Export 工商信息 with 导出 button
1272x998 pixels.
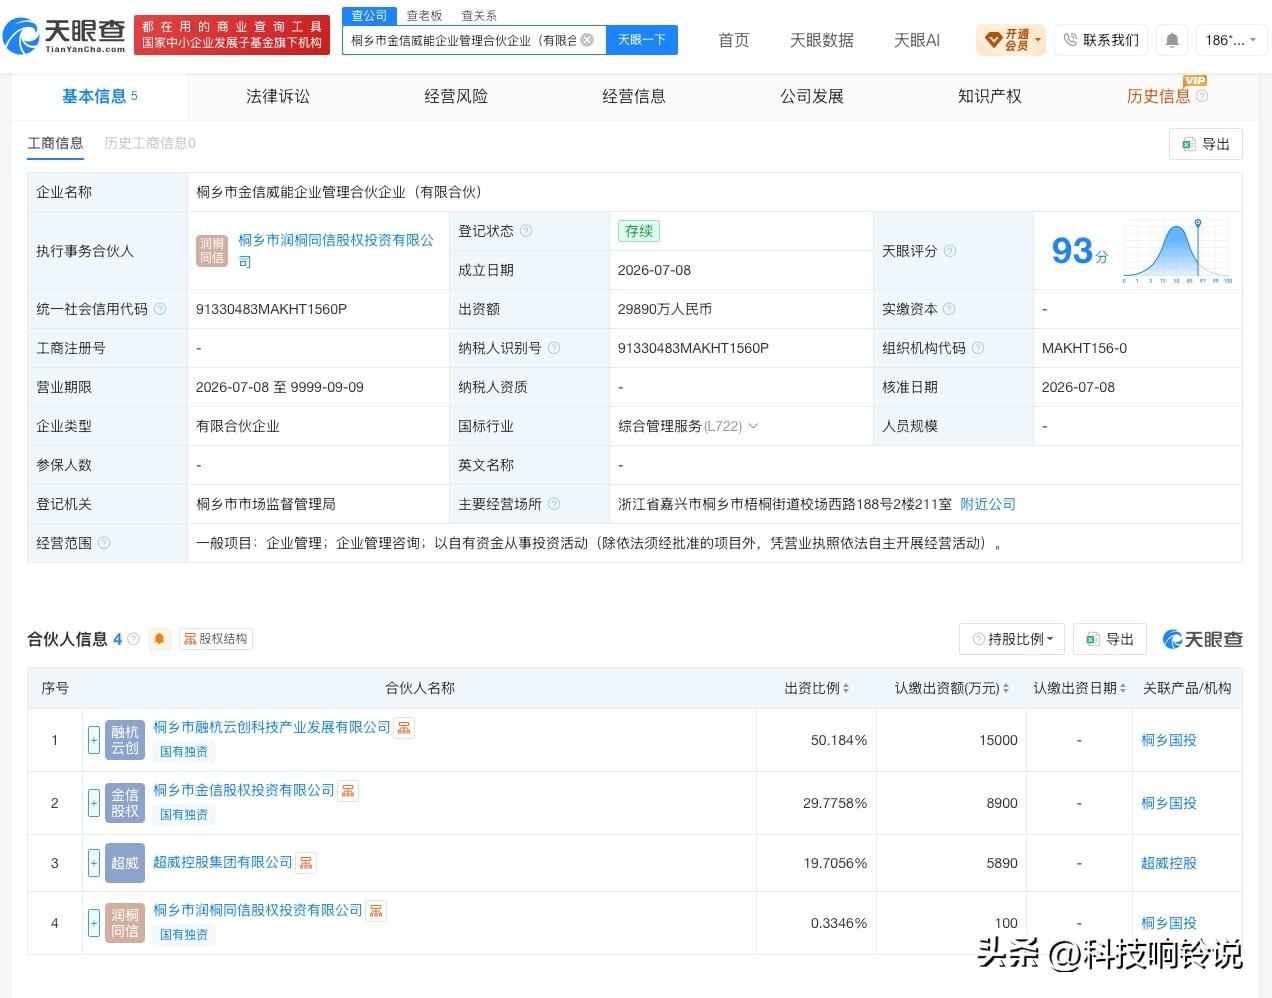(1206, 144)
